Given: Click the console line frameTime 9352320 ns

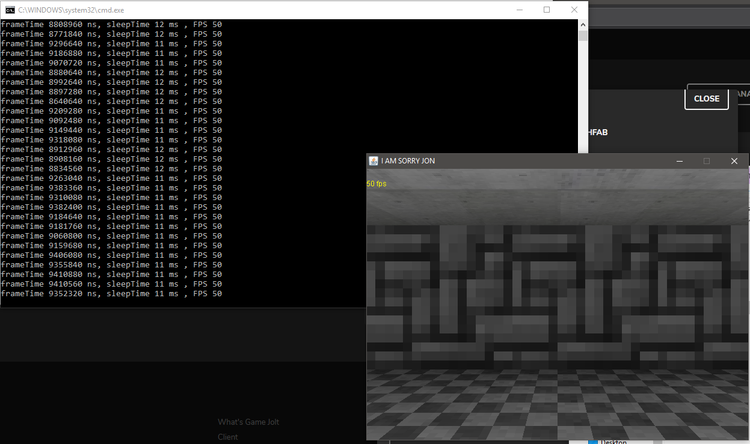Looking at the screenshot, I should click(111, 293).
